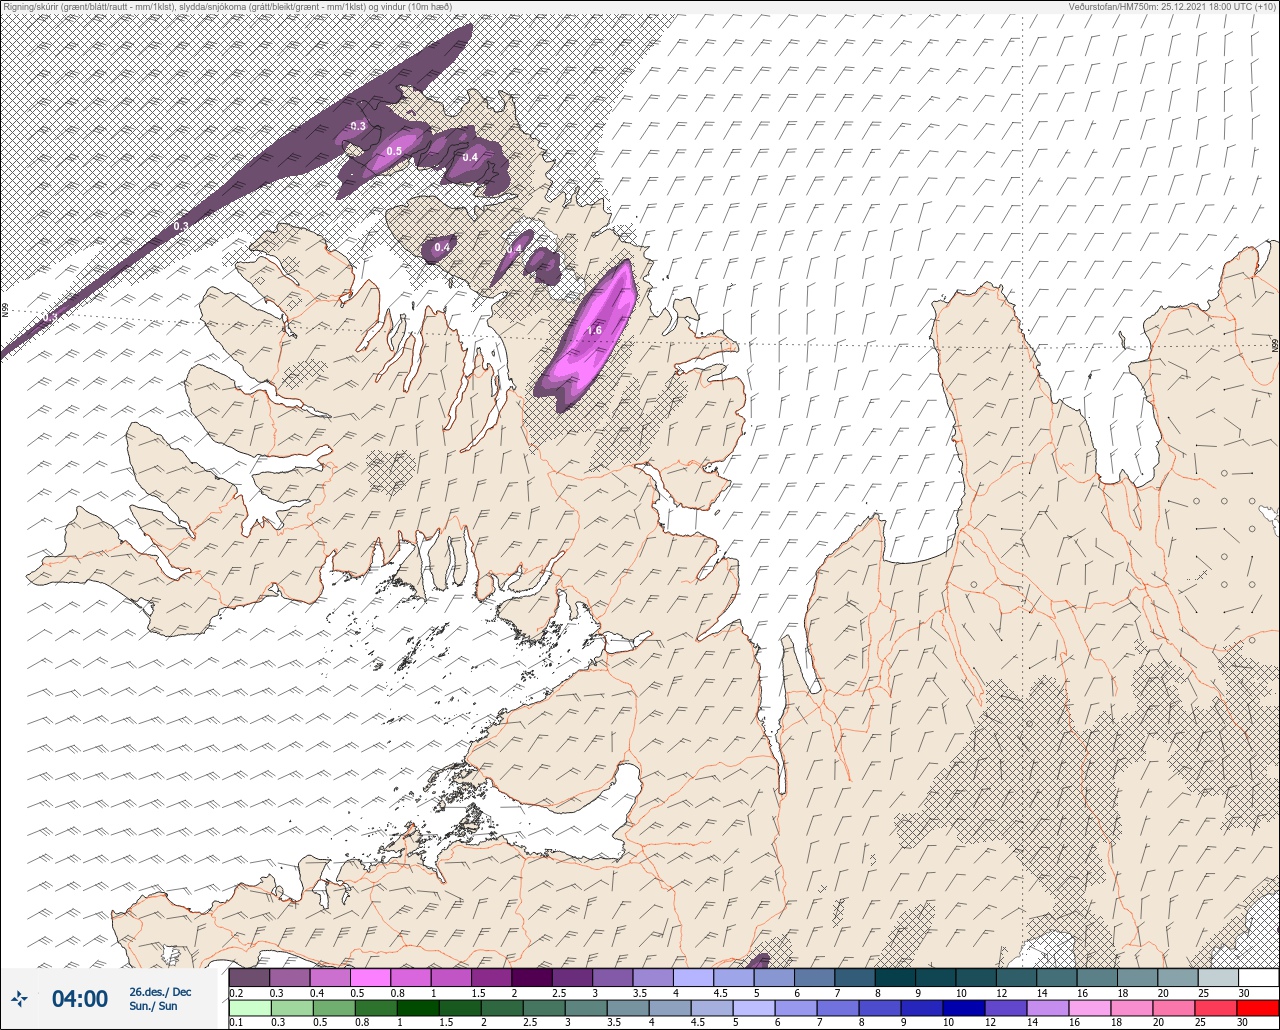Viewport: 1280px width, 1030px height.
Task: Select the bright pink 0.5 snow legend swatch
Action: 370,977
